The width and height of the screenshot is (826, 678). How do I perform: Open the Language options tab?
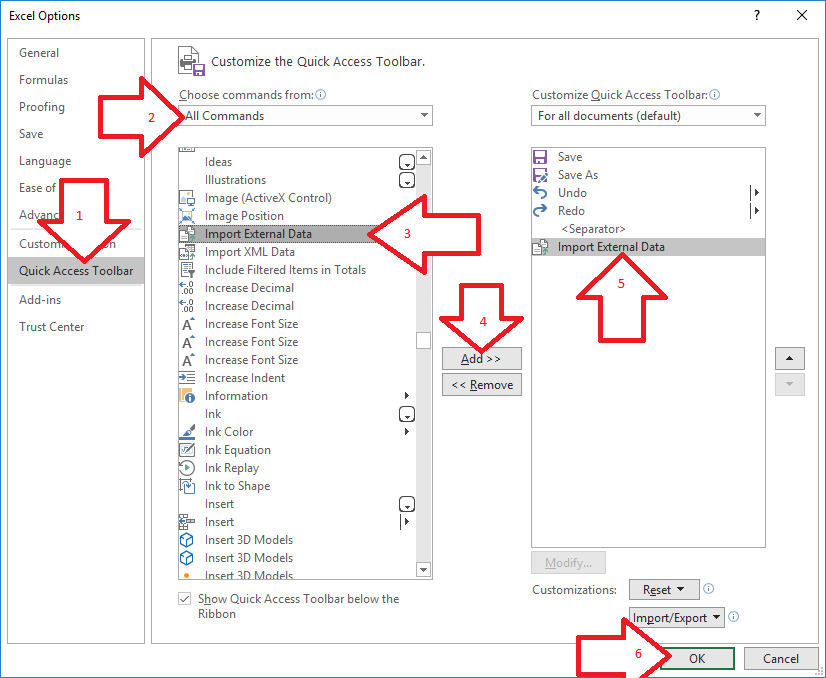point(45,161)
